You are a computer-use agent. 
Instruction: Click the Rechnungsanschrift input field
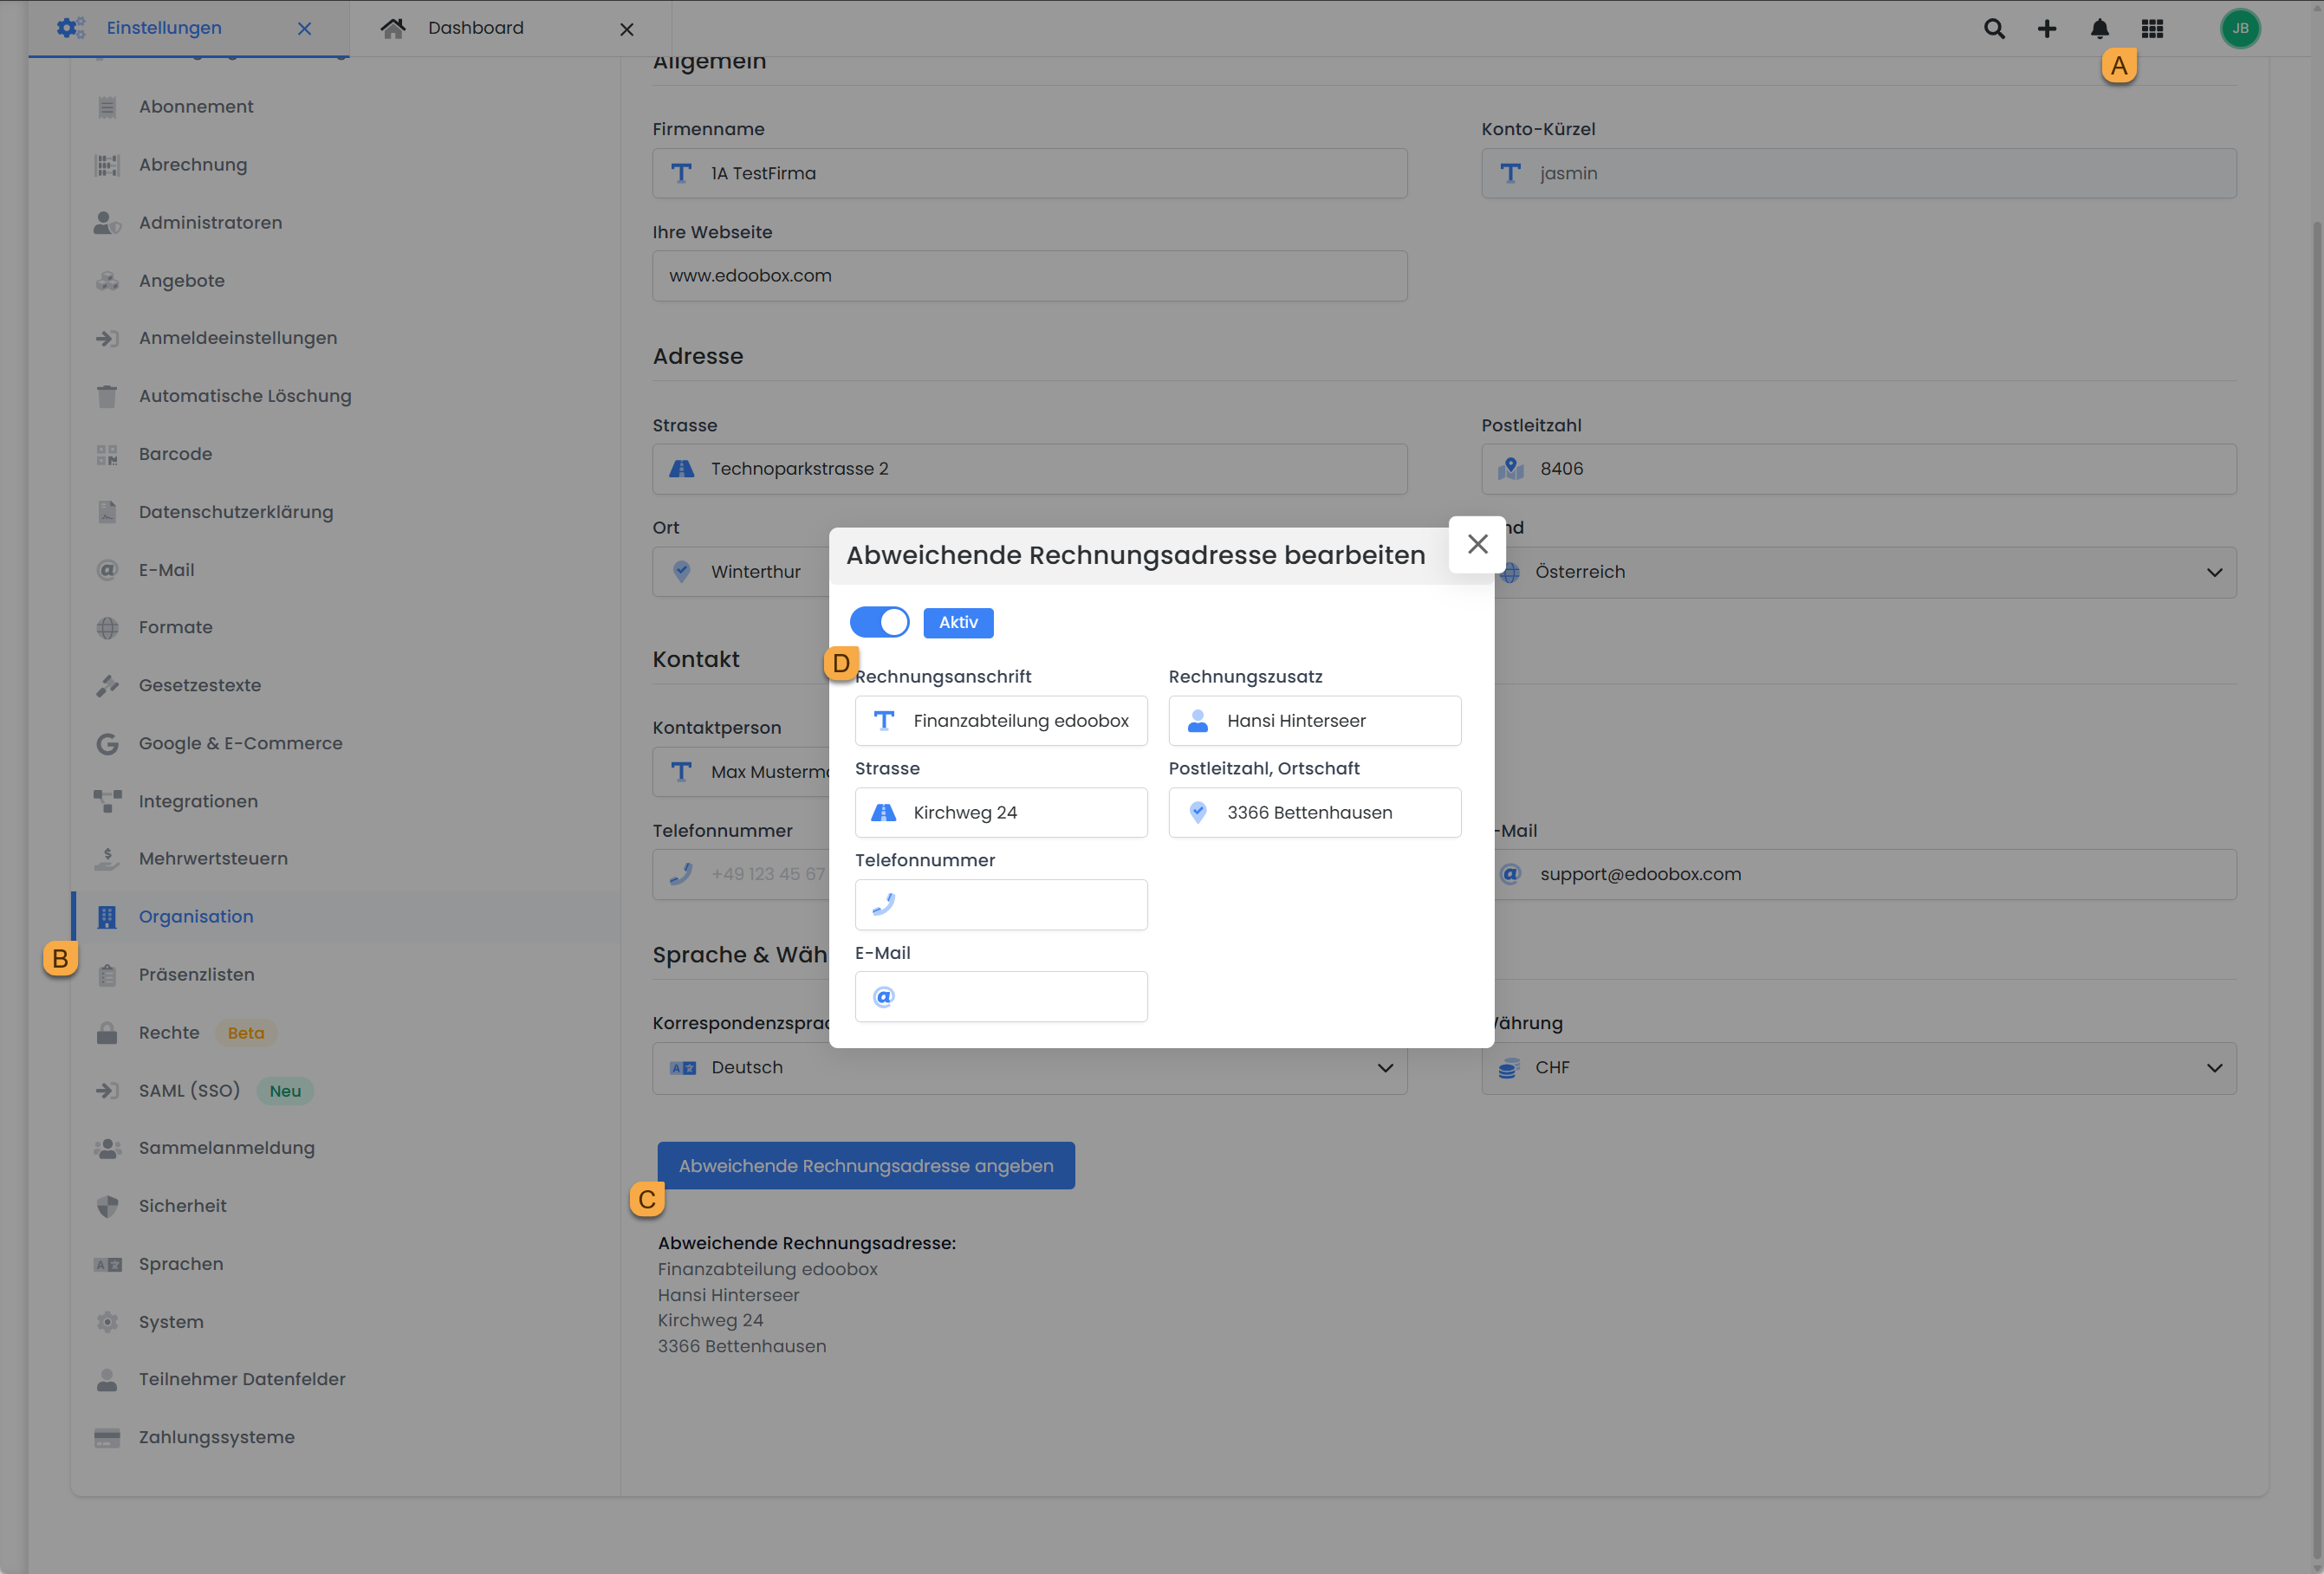tap(1020, 721)
